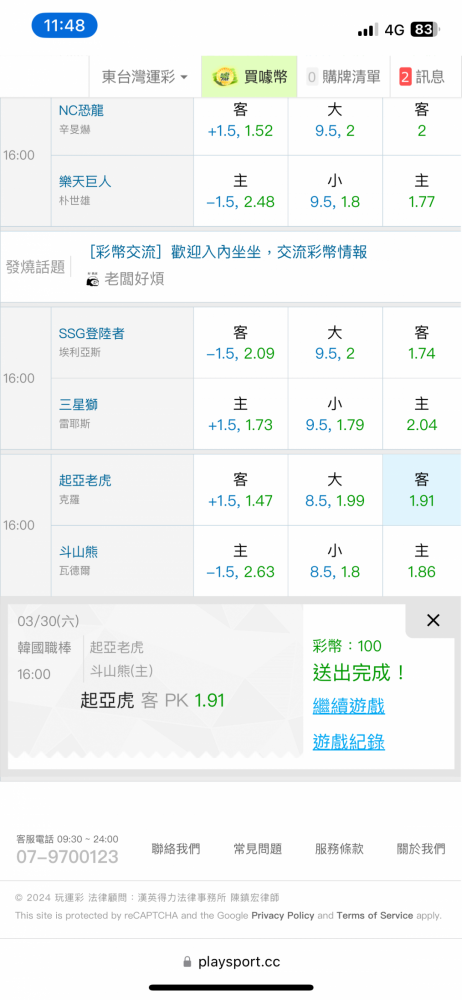
Task: Tap the 11:48 status bar clock
Action: 64,26
